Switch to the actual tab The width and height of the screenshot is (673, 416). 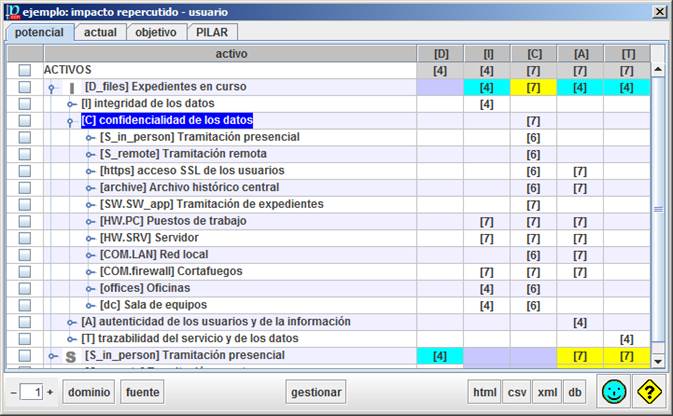point(100,32)
